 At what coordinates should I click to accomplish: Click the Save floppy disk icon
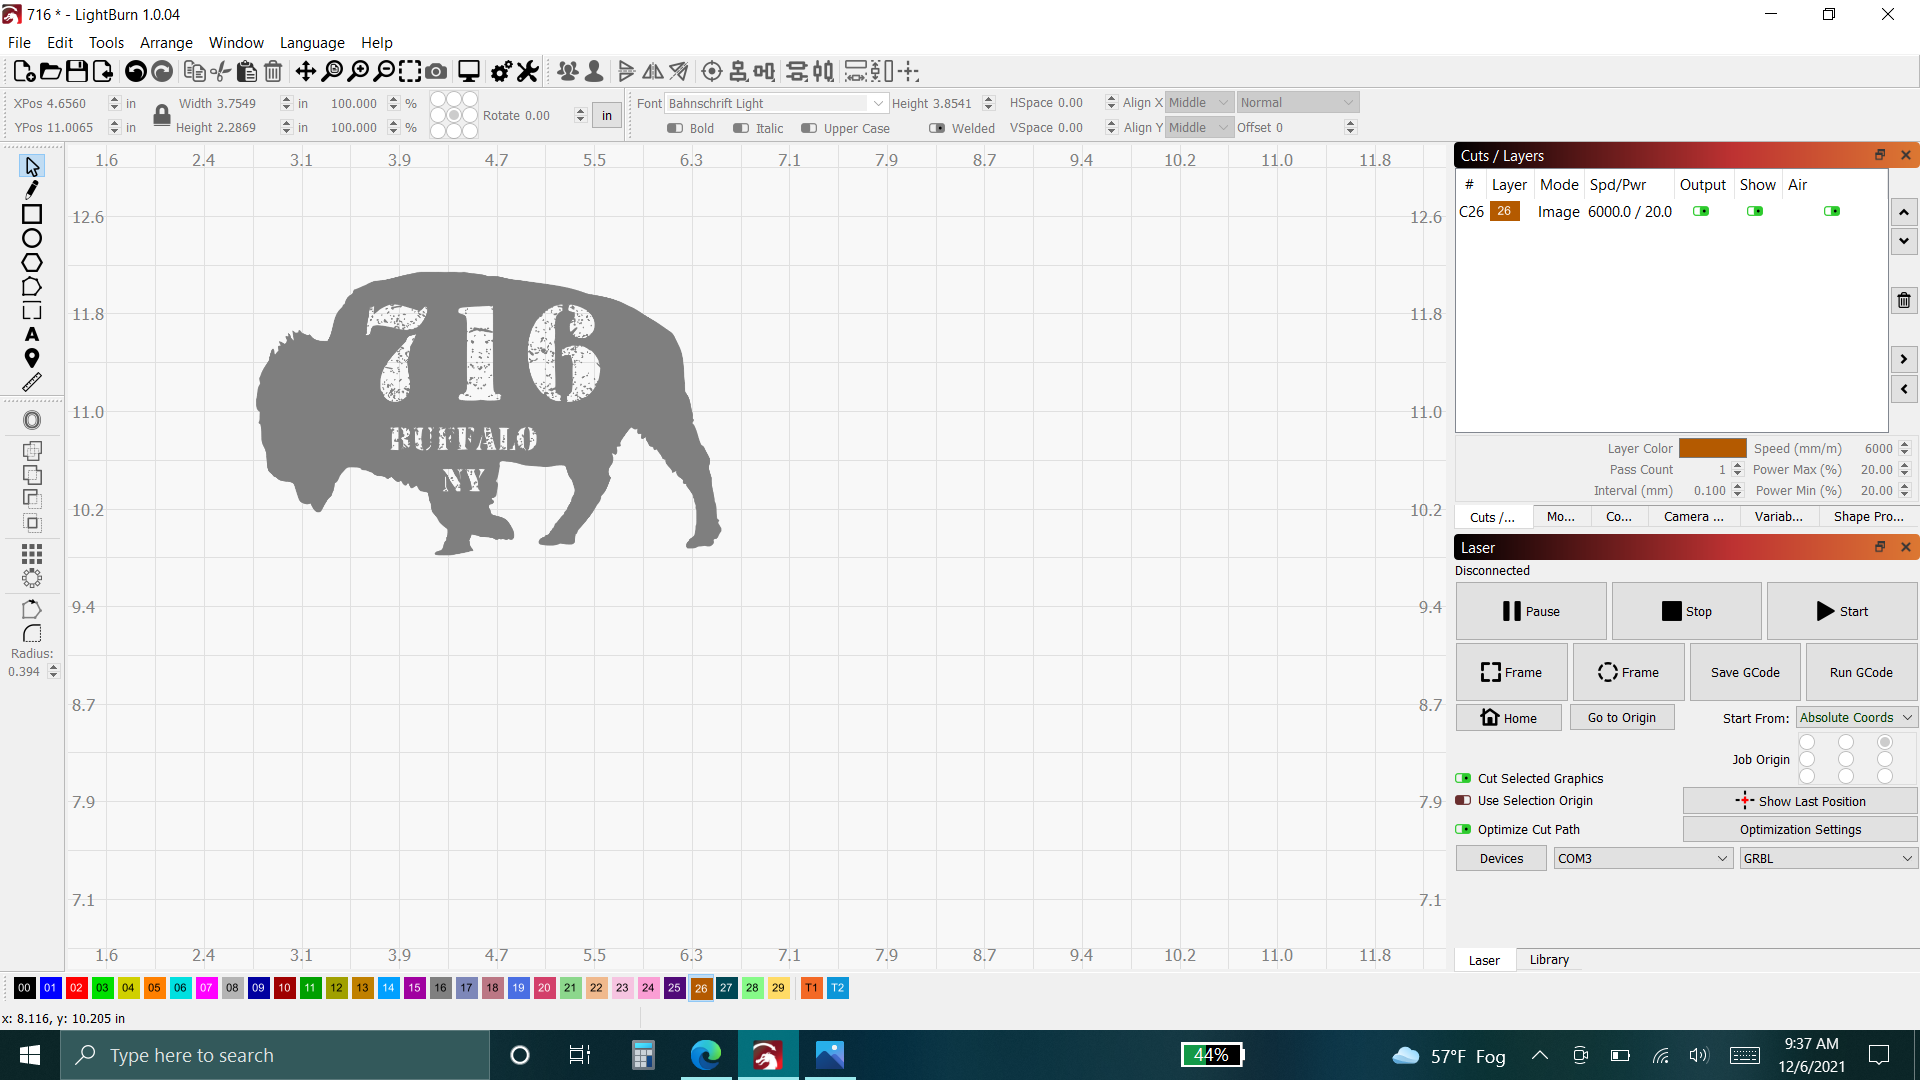(76, 71)
